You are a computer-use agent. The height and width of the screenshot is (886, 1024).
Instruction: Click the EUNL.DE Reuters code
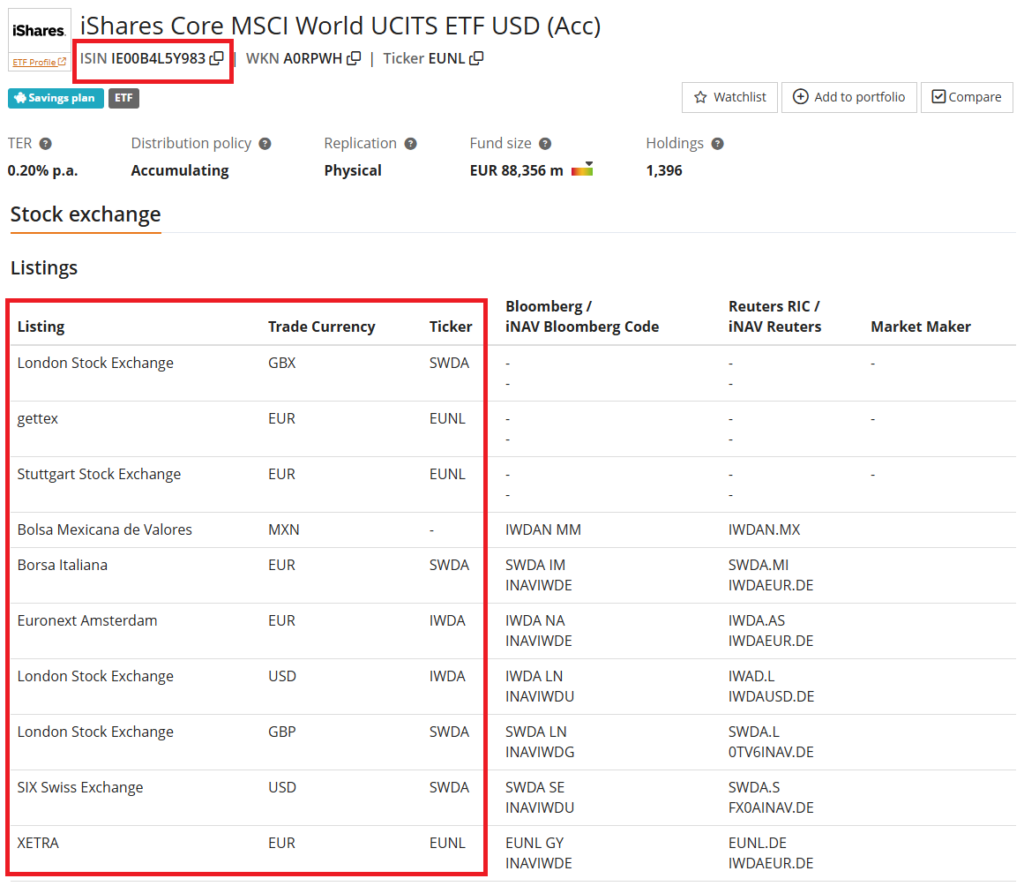point(757,843)
